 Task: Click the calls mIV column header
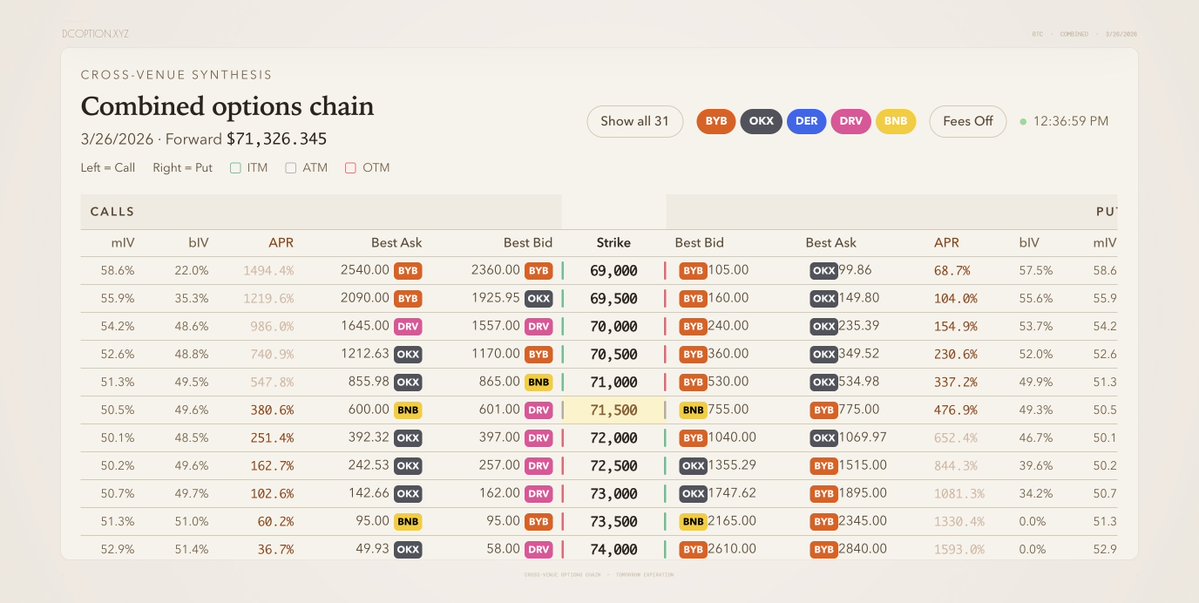point(122,243)
